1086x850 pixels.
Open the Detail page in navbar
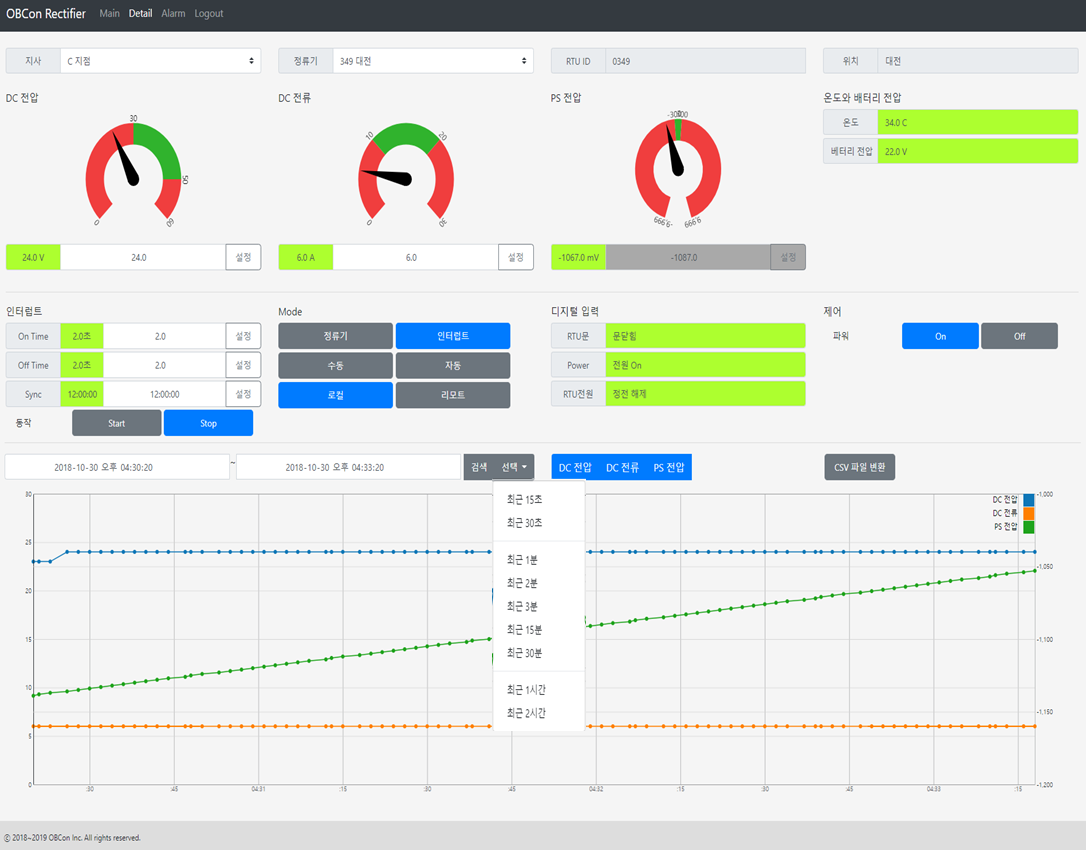140,13
